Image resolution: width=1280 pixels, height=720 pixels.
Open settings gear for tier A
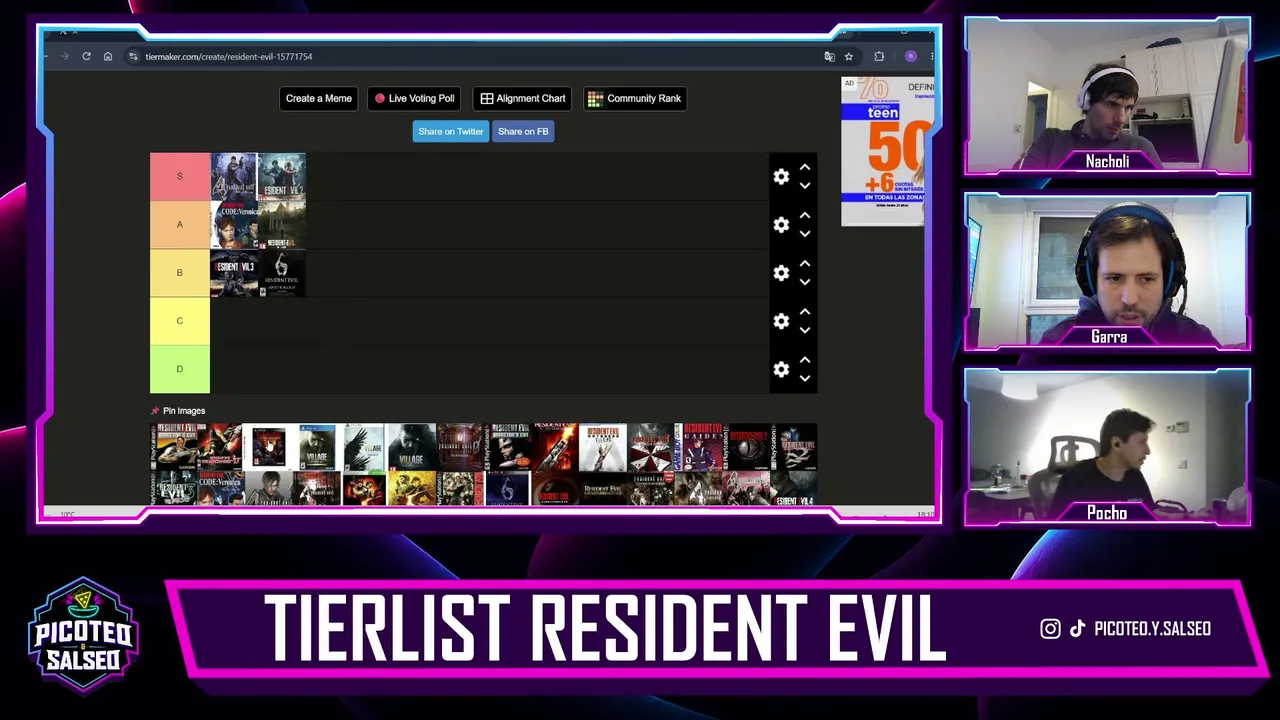coord(781,225)
